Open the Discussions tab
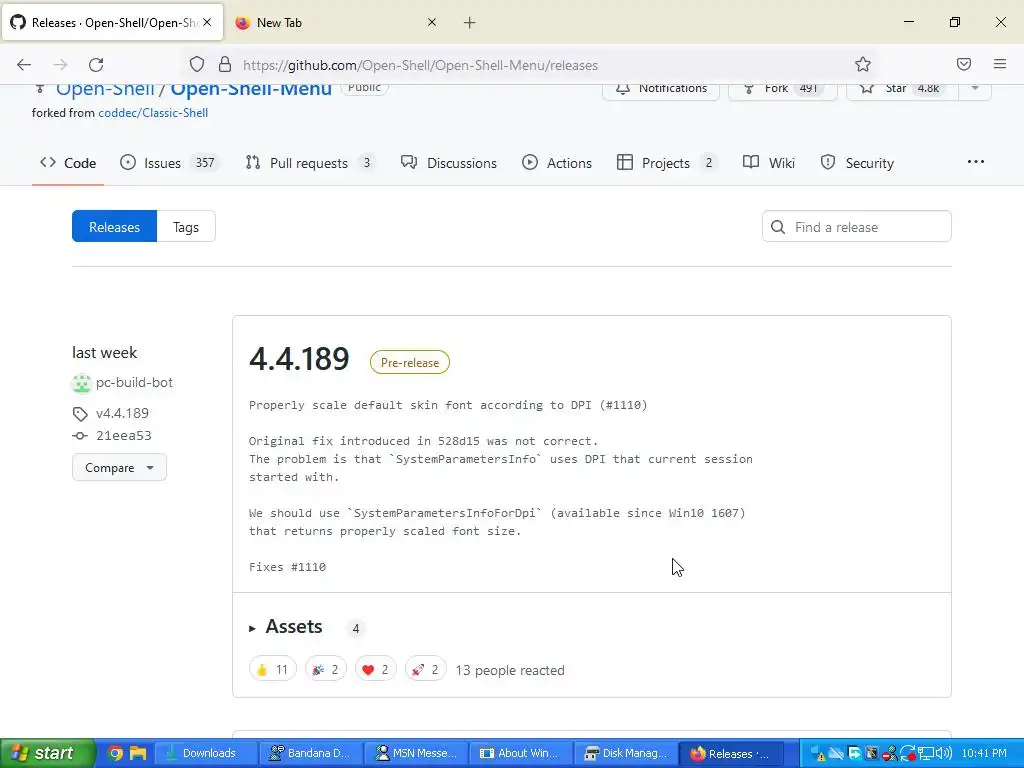 tap(449, 163)
